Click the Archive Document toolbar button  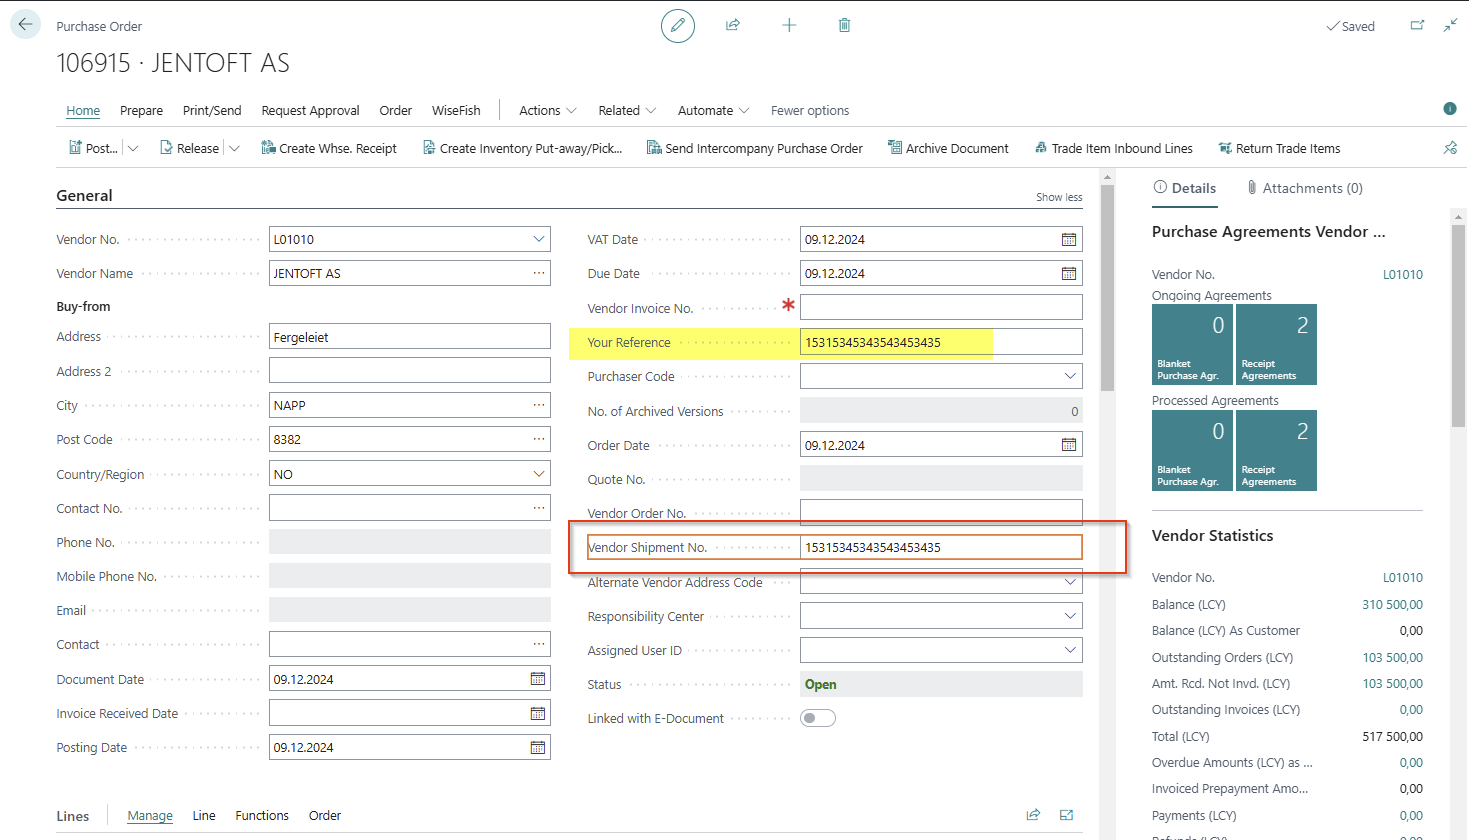947,148
